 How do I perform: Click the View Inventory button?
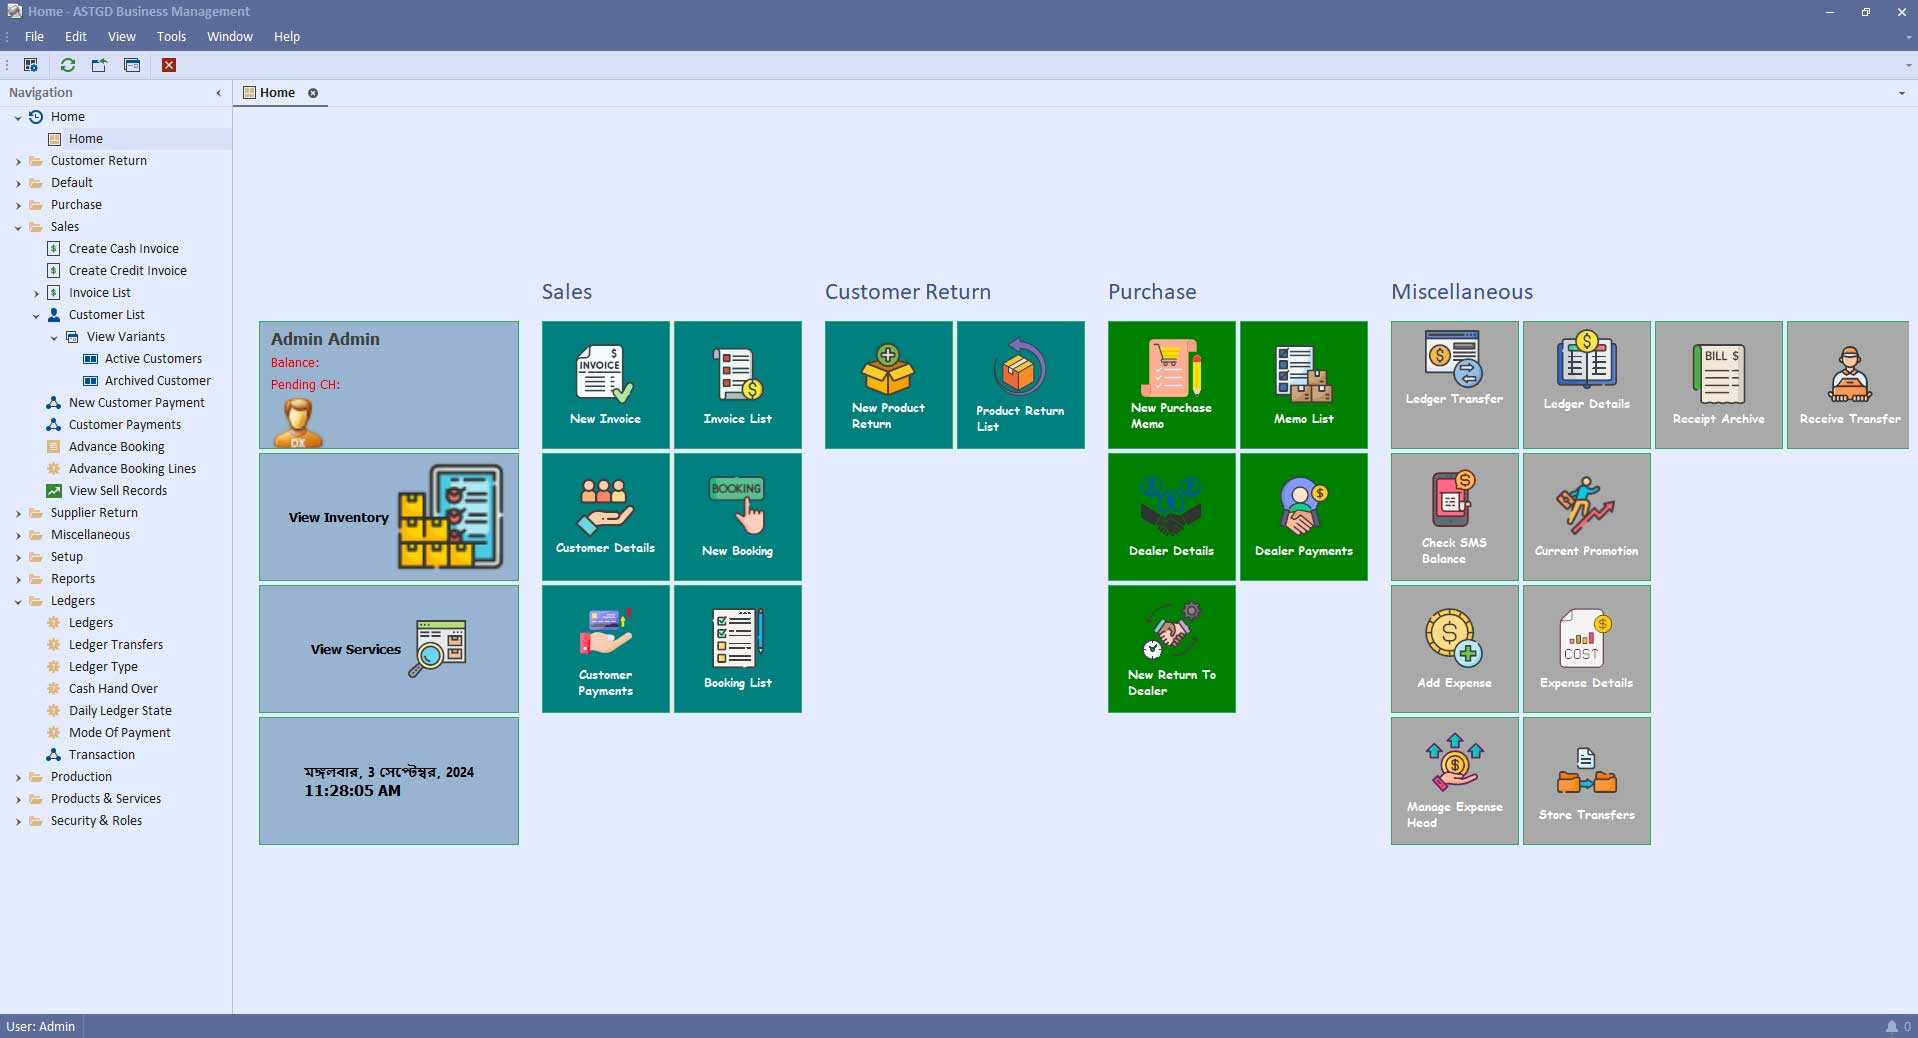[x=389, y=517]
